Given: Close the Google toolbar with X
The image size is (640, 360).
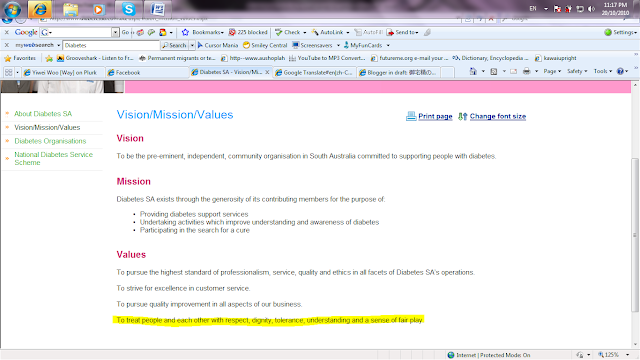Looking at the screenshot, I should tap(7, 32).
